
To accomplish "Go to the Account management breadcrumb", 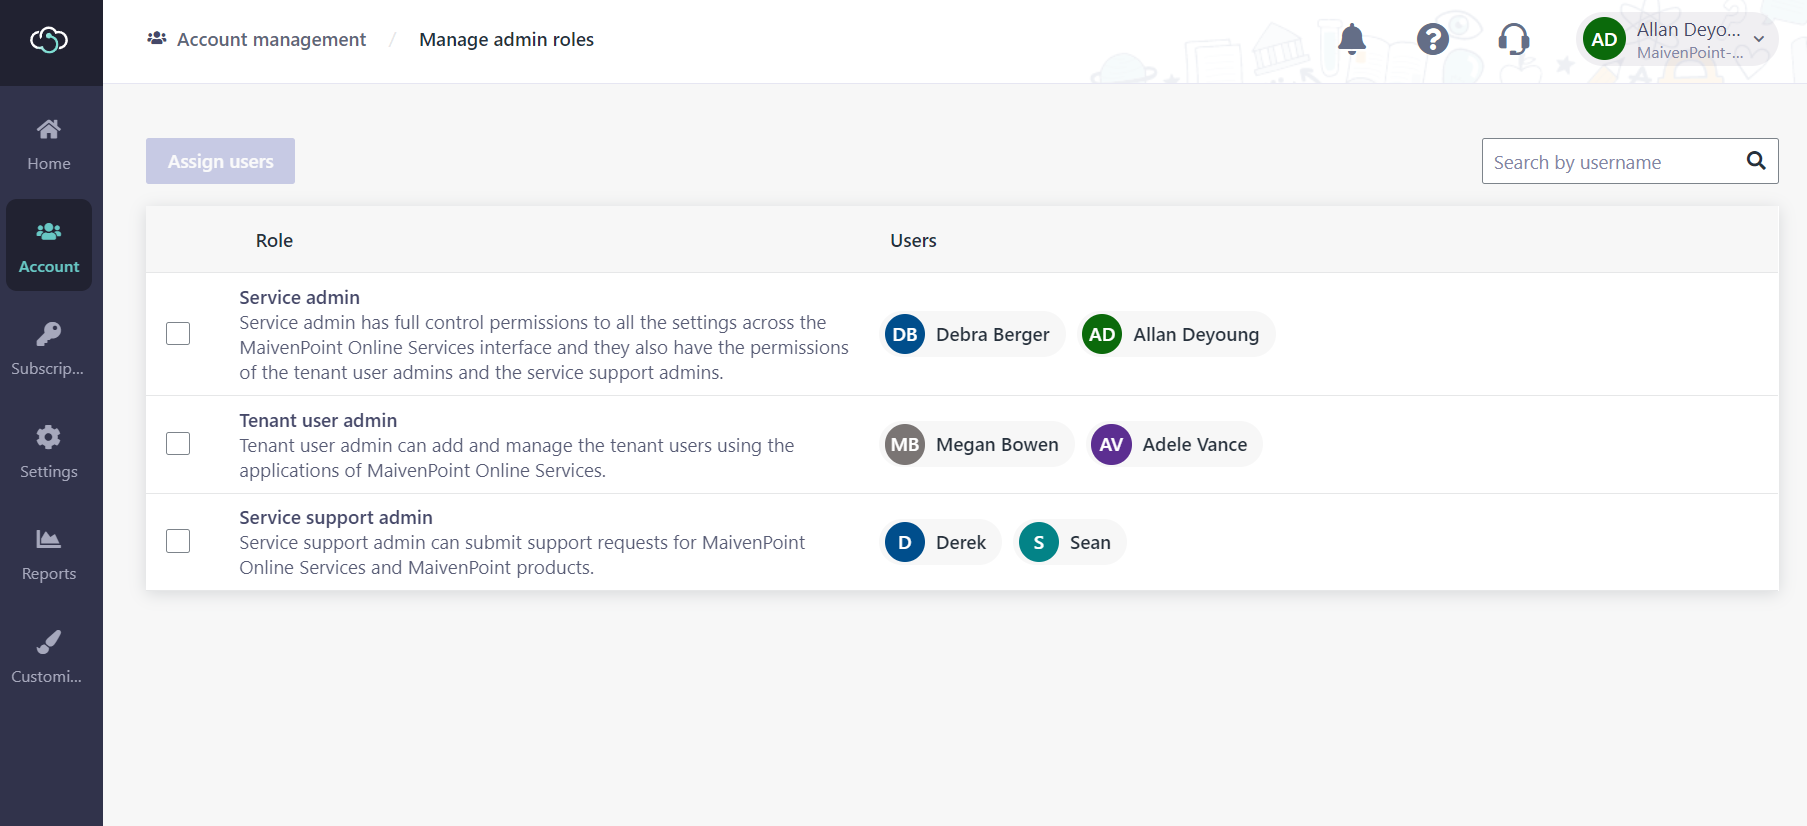I will tap(271, 39).
